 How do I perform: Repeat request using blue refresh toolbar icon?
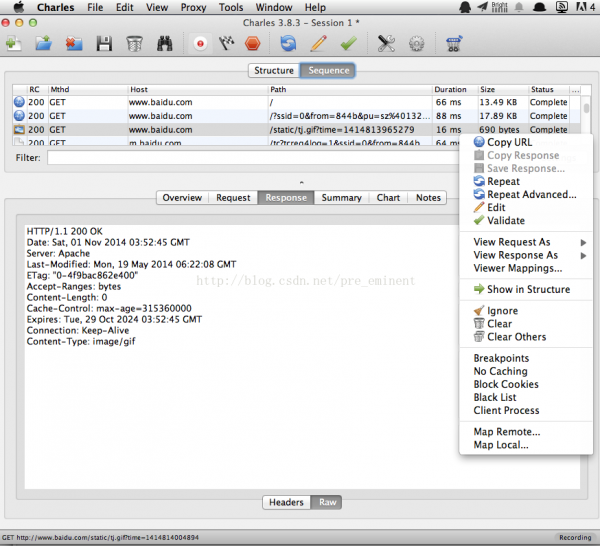pyautogui.click(x=288, y=43)
